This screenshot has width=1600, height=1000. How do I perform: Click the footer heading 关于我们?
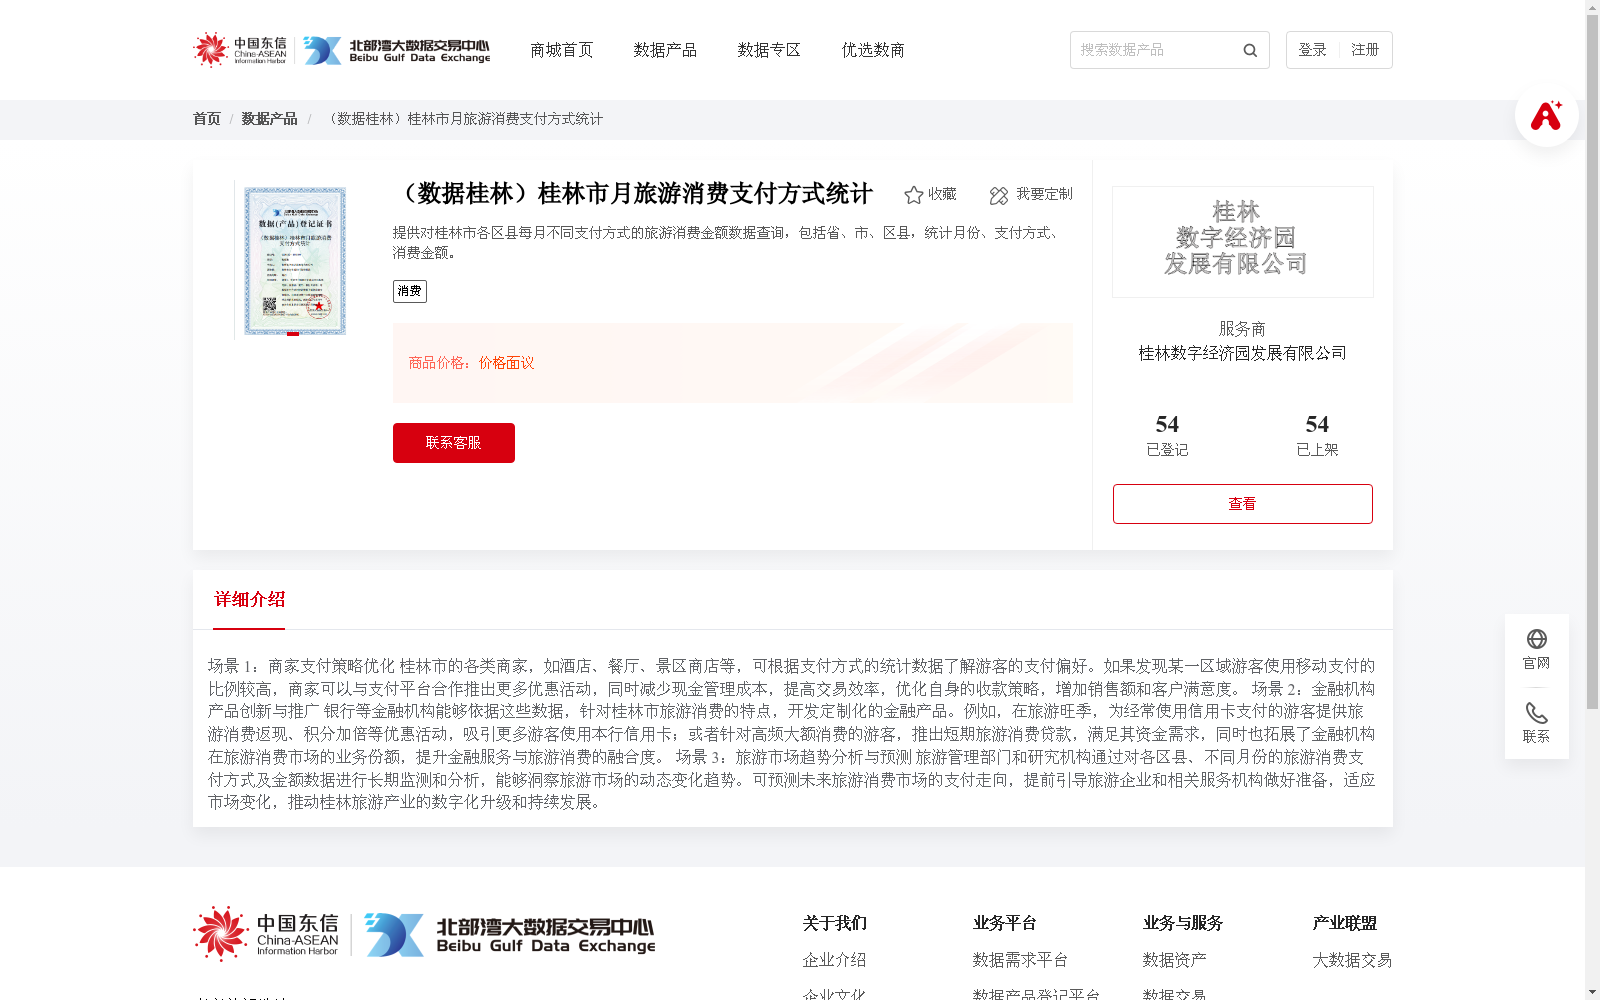tap(834, 923)
